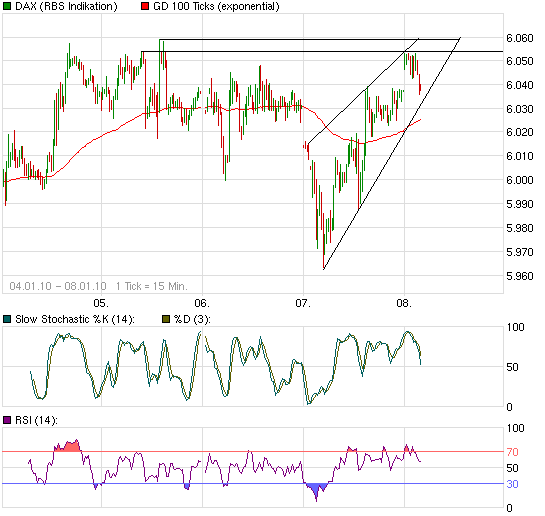Click the purple RSI (14) legend swatch
The height and width of the screenshot is (516, 545).
(7, 420)
